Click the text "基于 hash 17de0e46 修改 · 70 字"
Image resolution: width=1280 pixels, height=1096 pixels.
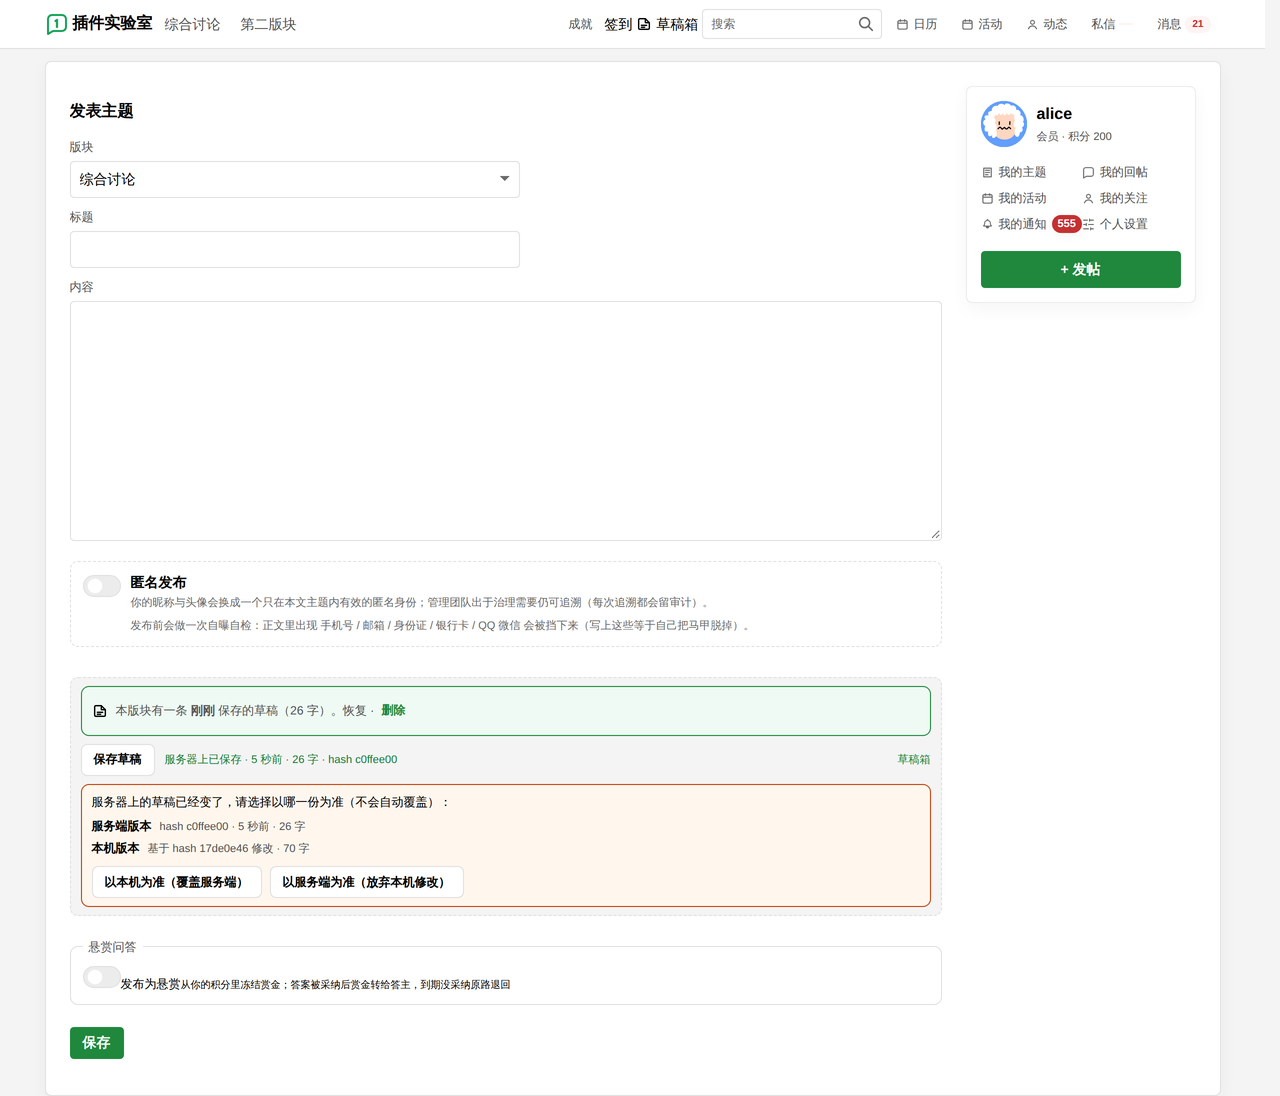pyautogui.click(x=229, y=849)
